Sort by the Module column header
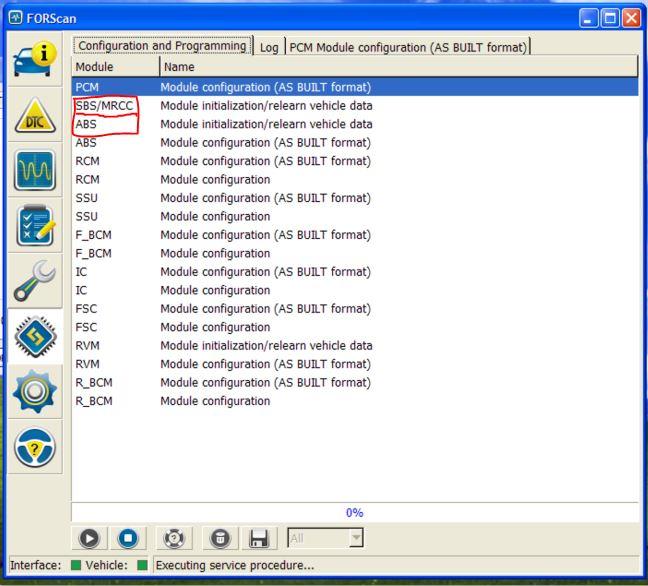Viewport: 648px width, 586px height. 115,67
